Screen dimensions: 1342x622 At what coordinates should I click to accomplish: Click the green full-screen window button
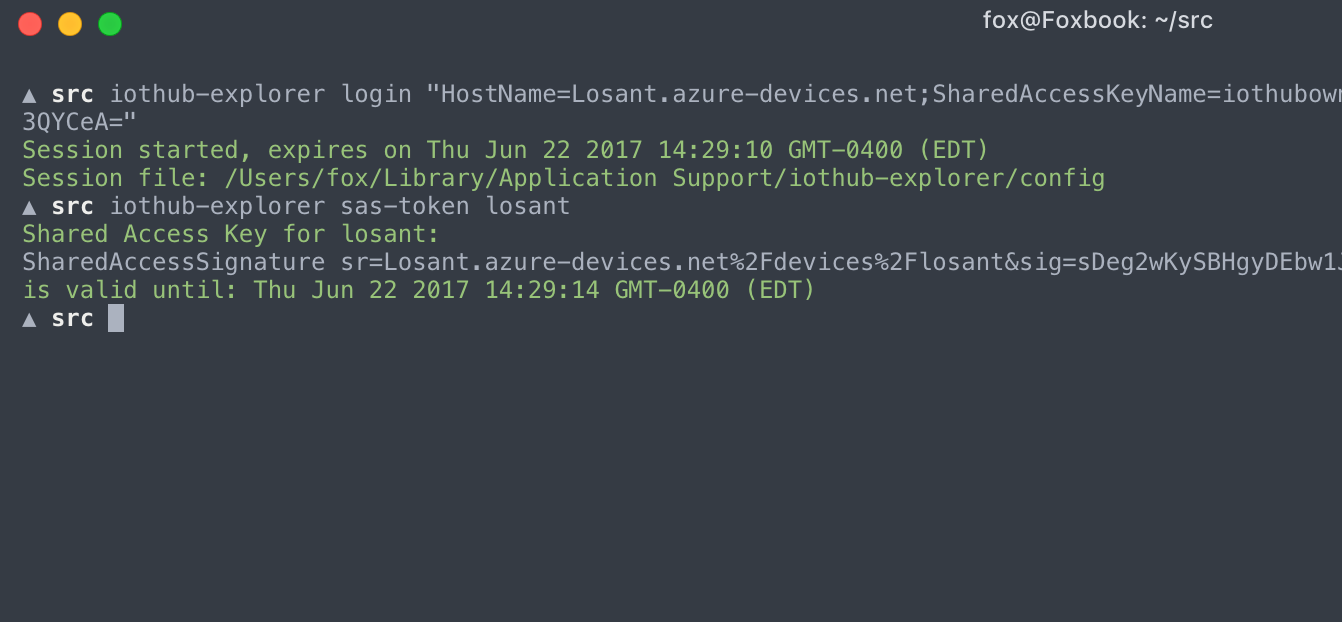pyautogui.click(x=110, y=24)
